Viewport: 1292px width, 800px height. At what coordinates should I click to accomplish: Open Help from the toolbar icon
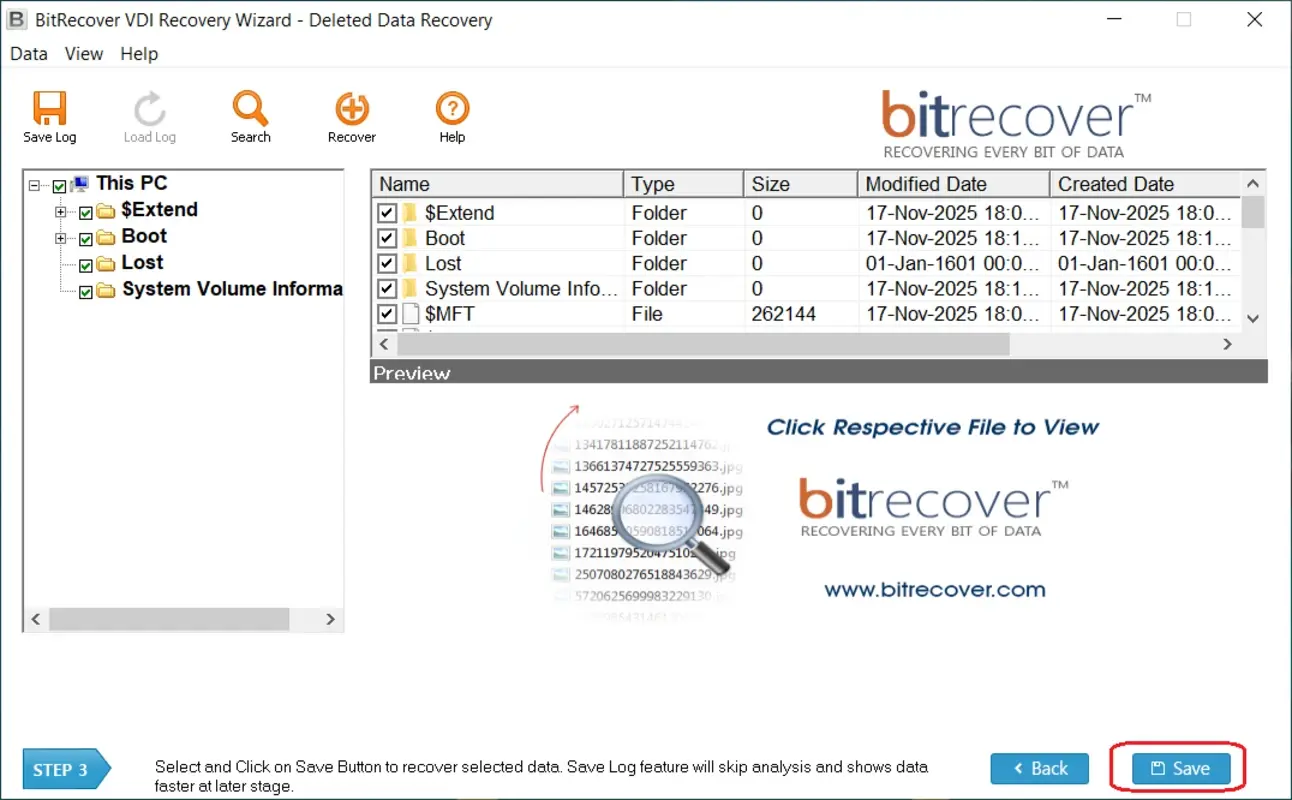[x=451, y=107]
